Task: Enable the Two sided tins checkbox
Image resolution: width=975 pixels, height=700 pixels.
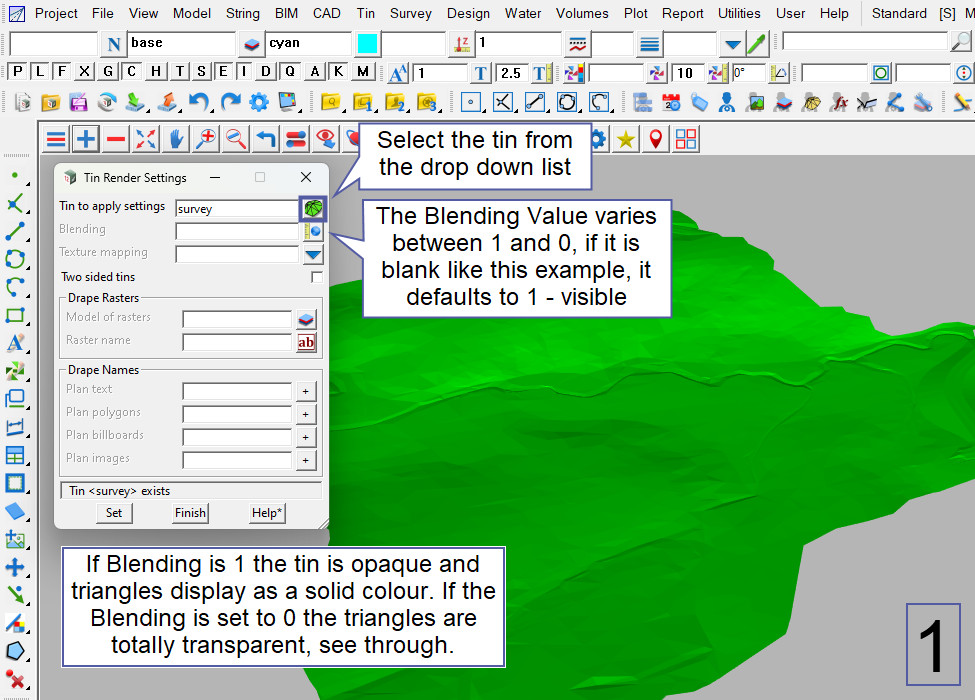Action: [317, 277]
